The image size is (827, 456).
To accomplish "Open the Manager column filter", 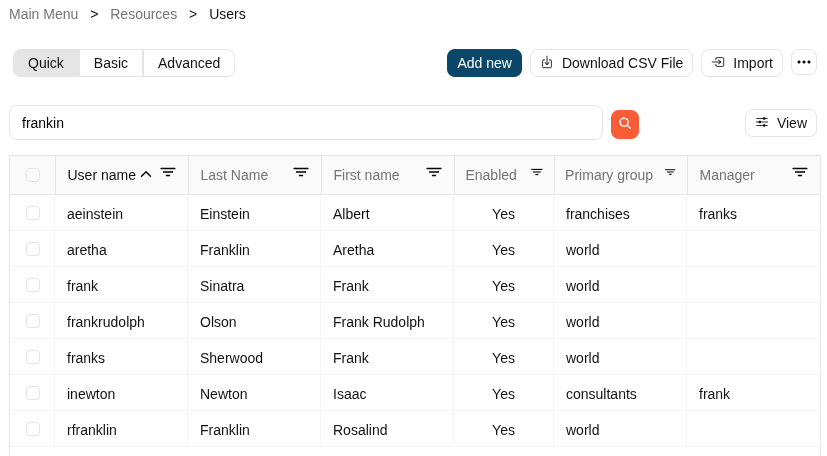I will click(x=800, y=173).
